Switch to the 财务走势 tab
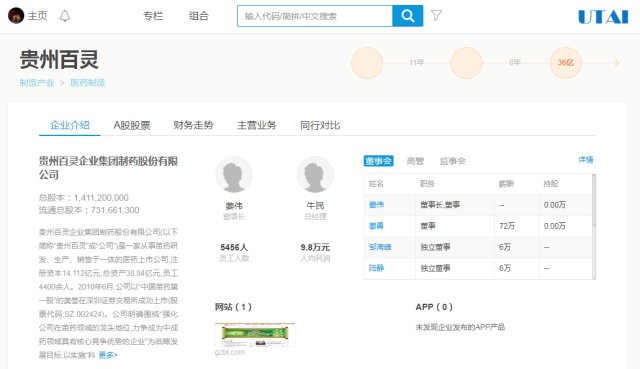The width and height of the screenshot is (640, 369). pos(193,125)
